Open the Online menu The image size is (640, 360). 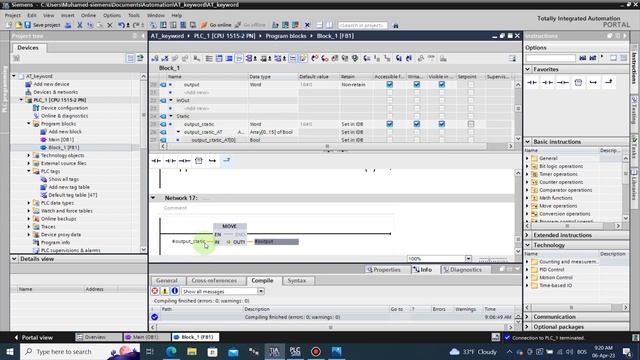[88, 16]
